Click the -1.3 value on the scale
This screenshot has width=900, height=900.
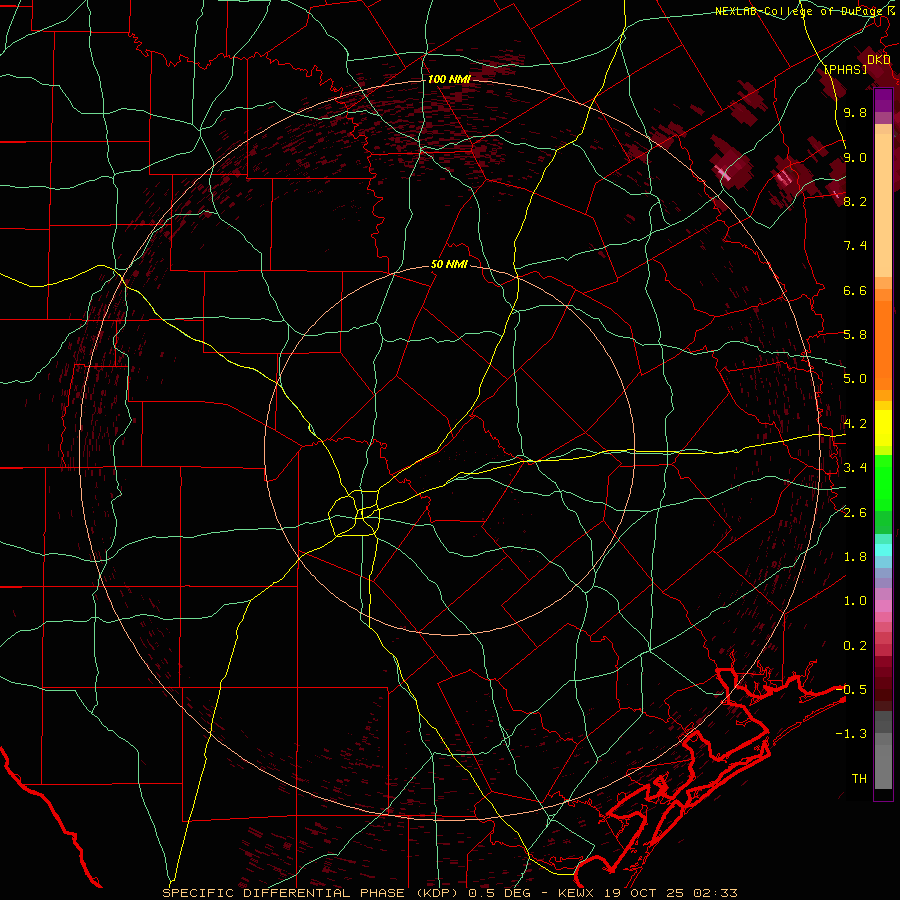[x=852, y=734]
